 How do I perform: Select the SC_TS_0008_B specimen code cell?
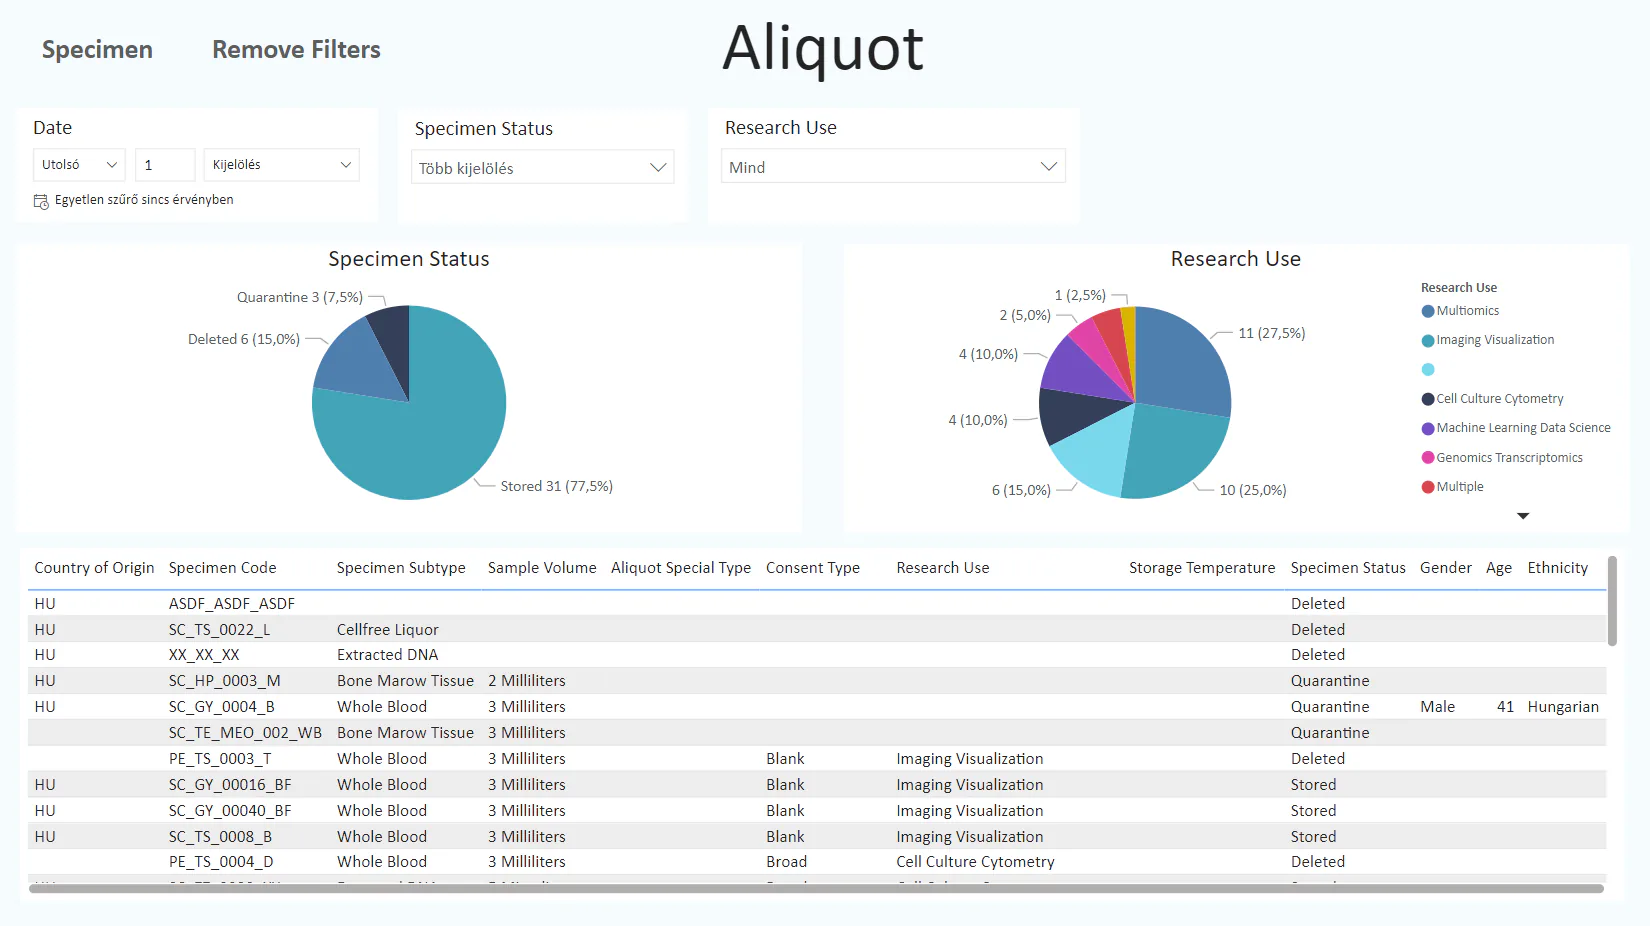tap(220, 837)
